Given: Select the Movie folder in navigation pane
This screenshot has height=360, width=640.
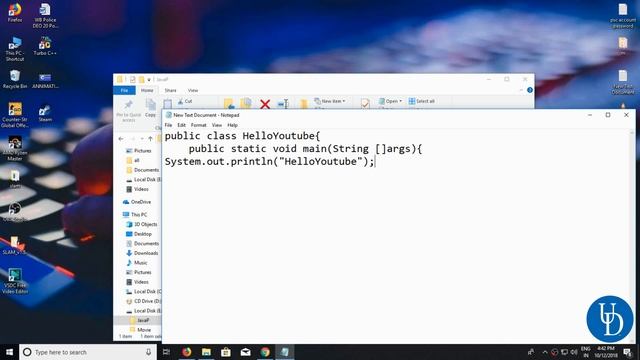Looking at the screenshot, I should pos(140,330).
